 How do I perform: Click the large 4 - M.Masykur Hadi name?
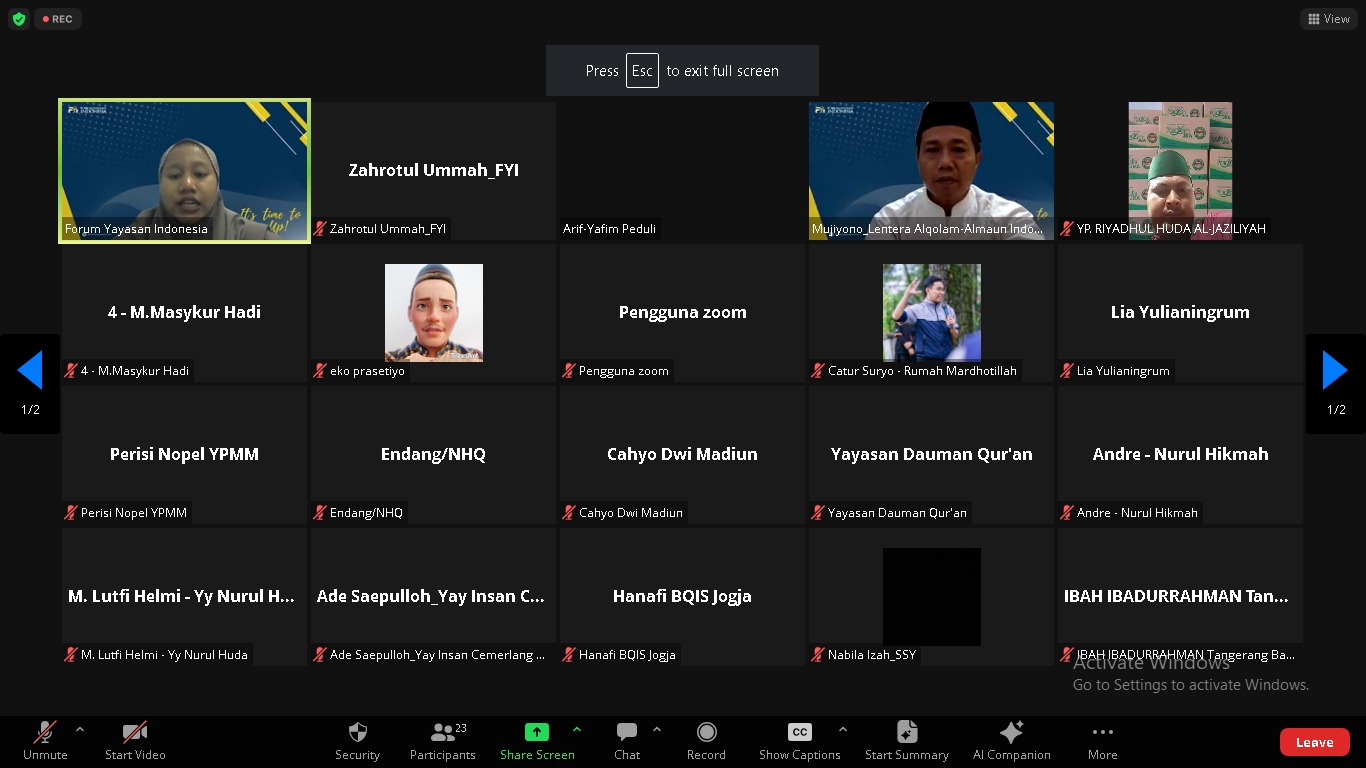pos(184,312)
